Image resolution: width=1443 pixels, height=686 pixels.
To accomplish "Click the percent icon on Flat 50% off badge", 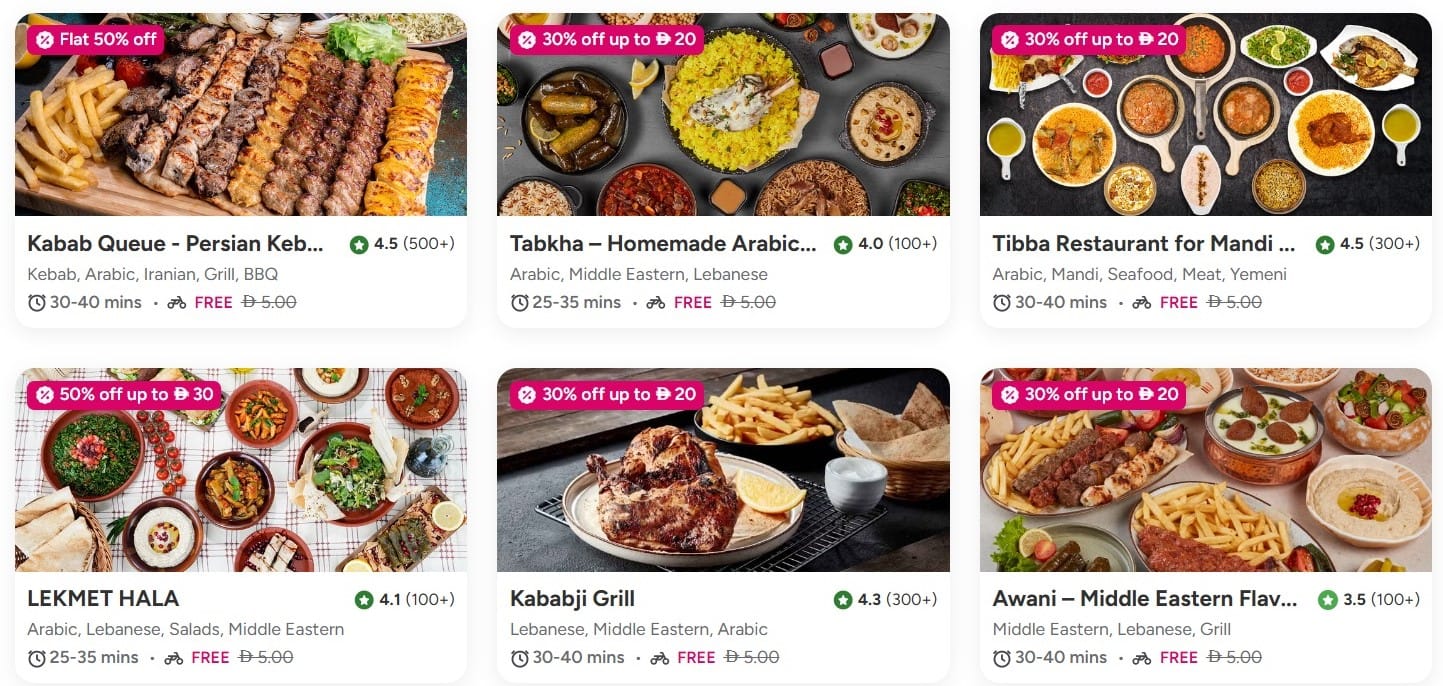I will coord(44,39).
